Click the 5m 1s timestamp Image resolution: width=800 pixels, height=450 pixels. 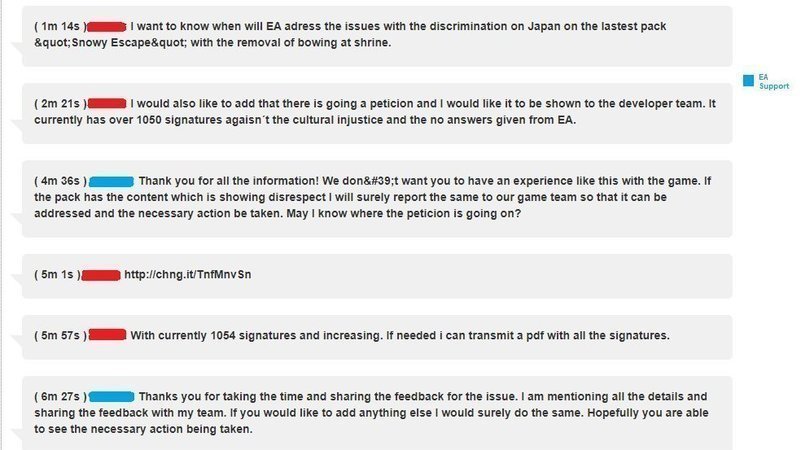click(x=56, y=275)
